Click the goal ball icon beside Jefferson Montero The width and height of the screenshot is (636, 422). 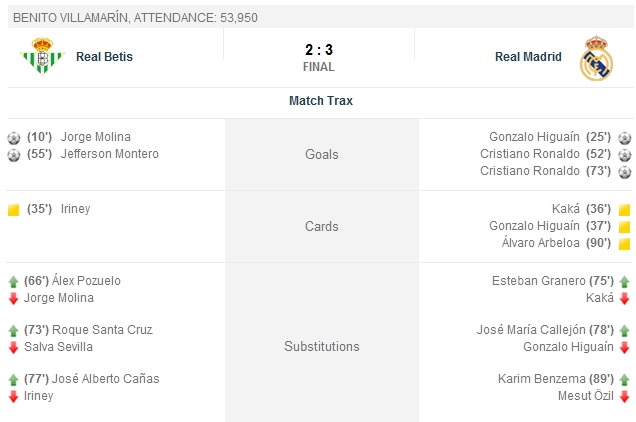14,154
